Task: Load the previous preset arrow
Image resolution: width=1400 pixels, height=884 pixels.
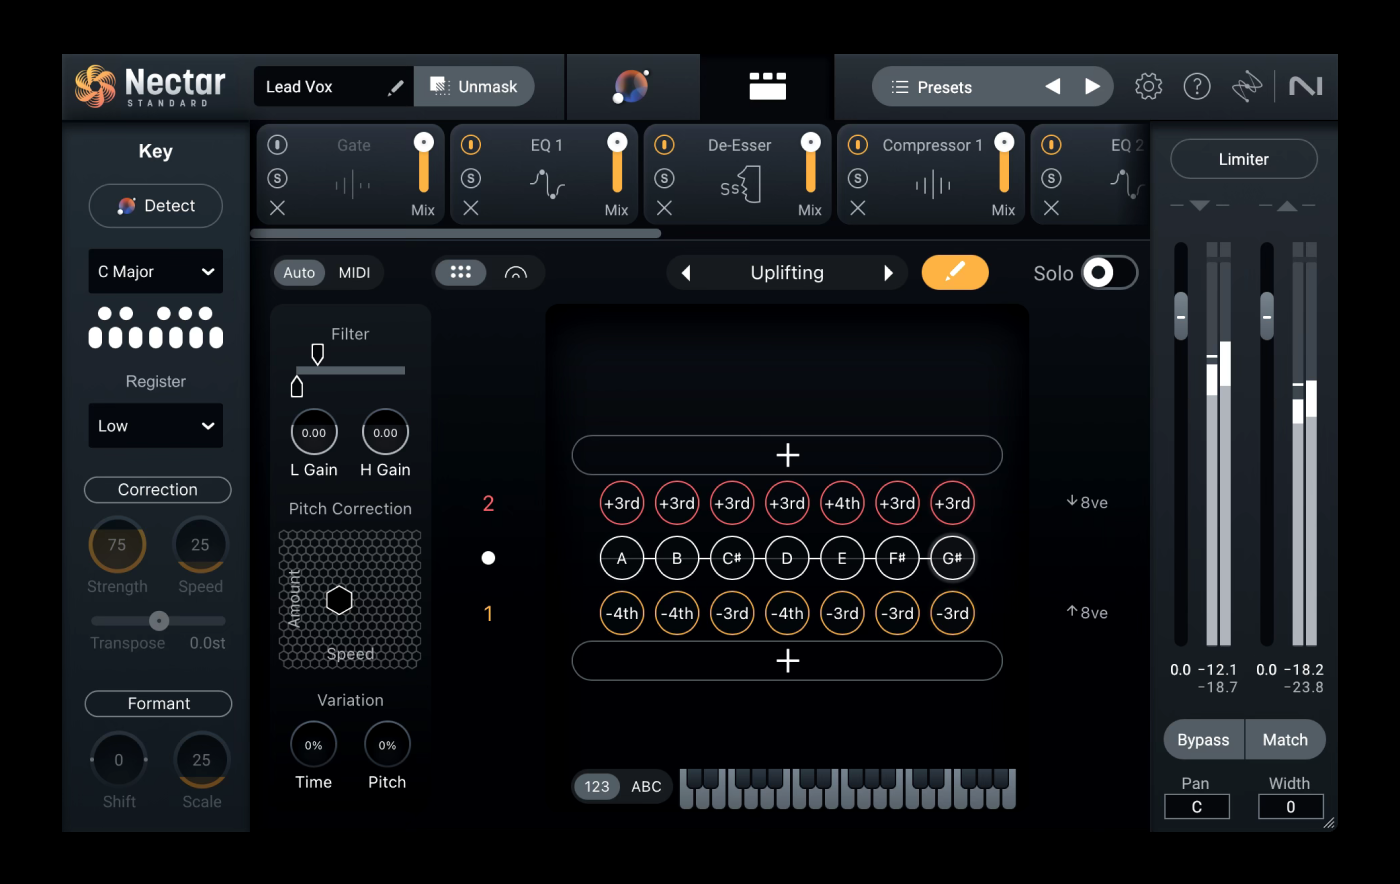Action: pyautogui.click(x=1052, y=87)
